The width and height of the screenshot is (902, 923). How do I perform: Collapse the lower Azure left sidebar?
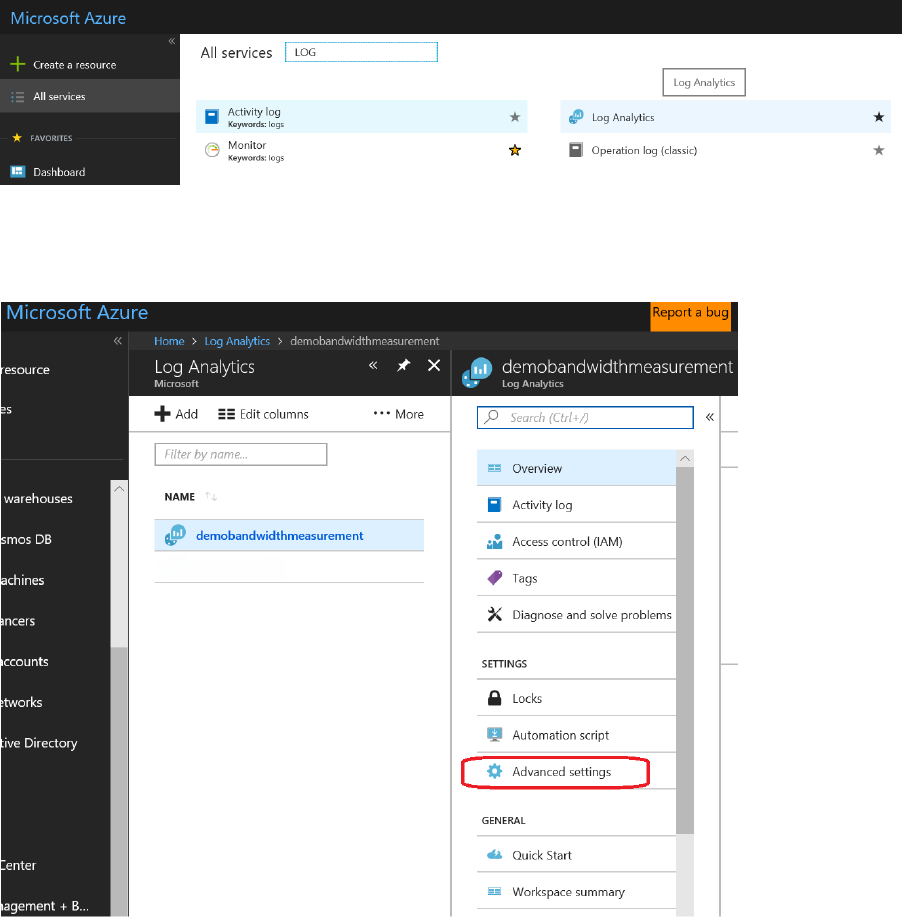(118, 341)
